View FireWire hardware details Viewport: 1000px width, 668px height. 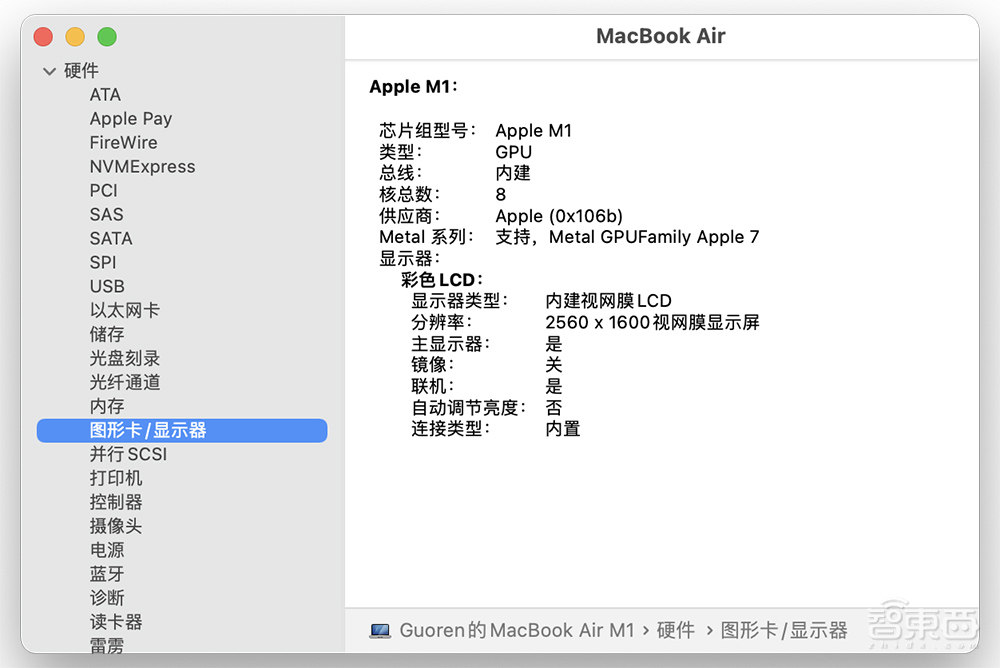tap(123, 142)
